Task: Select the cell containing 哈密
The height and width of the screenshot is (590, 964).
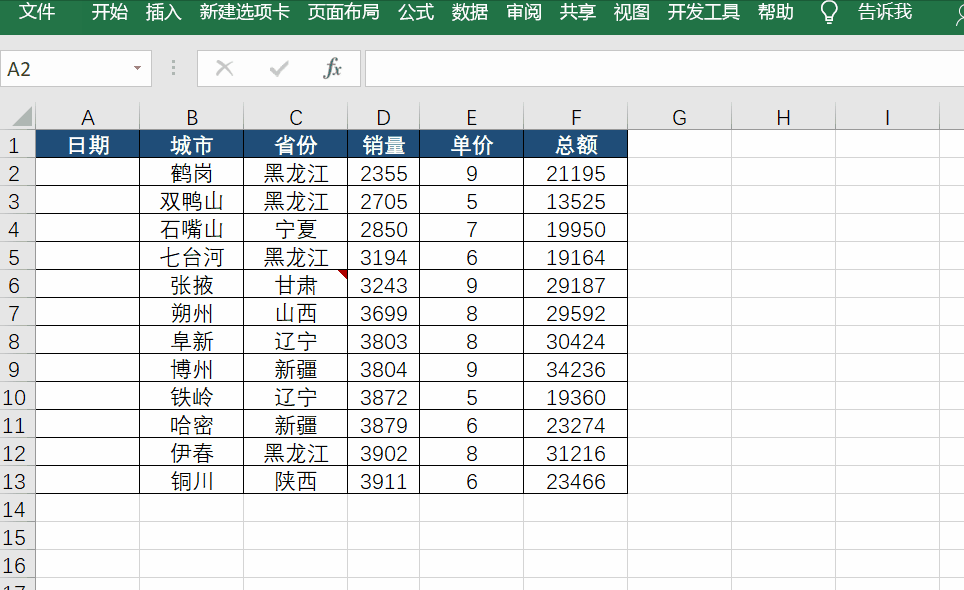Action: click(x=192, y=425)
